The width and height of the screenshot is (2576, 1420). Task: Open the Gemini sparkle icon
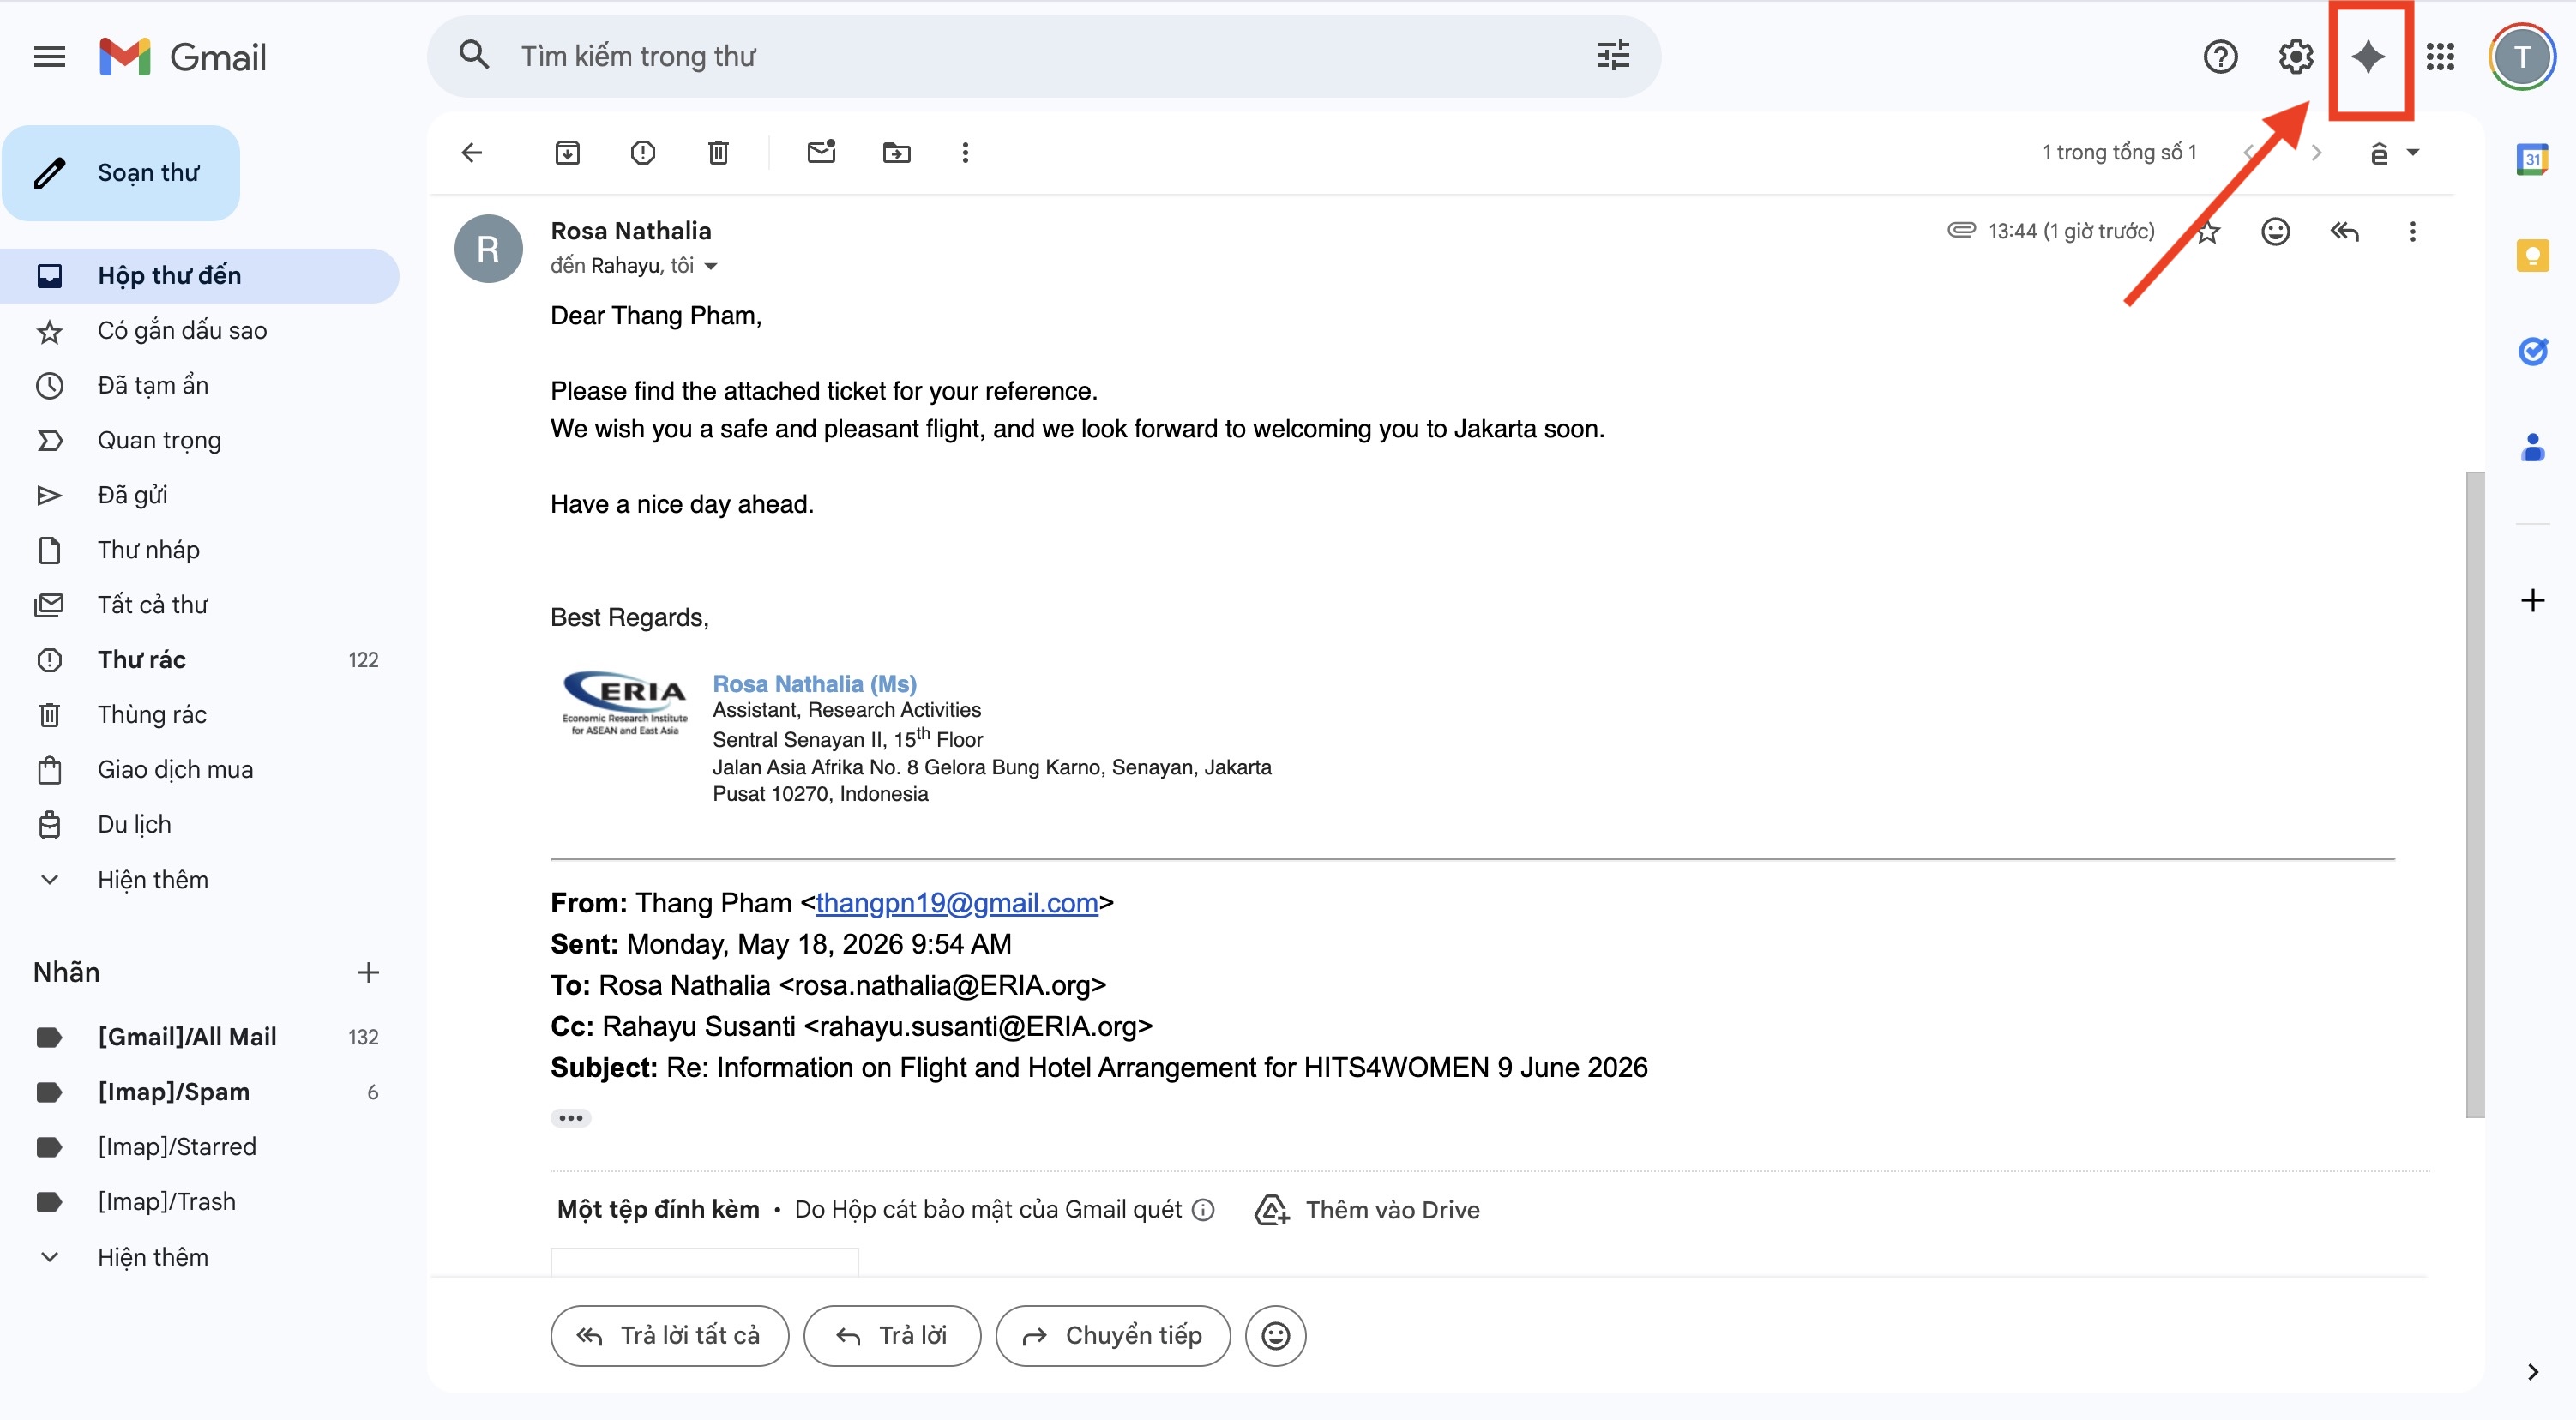2368,57
